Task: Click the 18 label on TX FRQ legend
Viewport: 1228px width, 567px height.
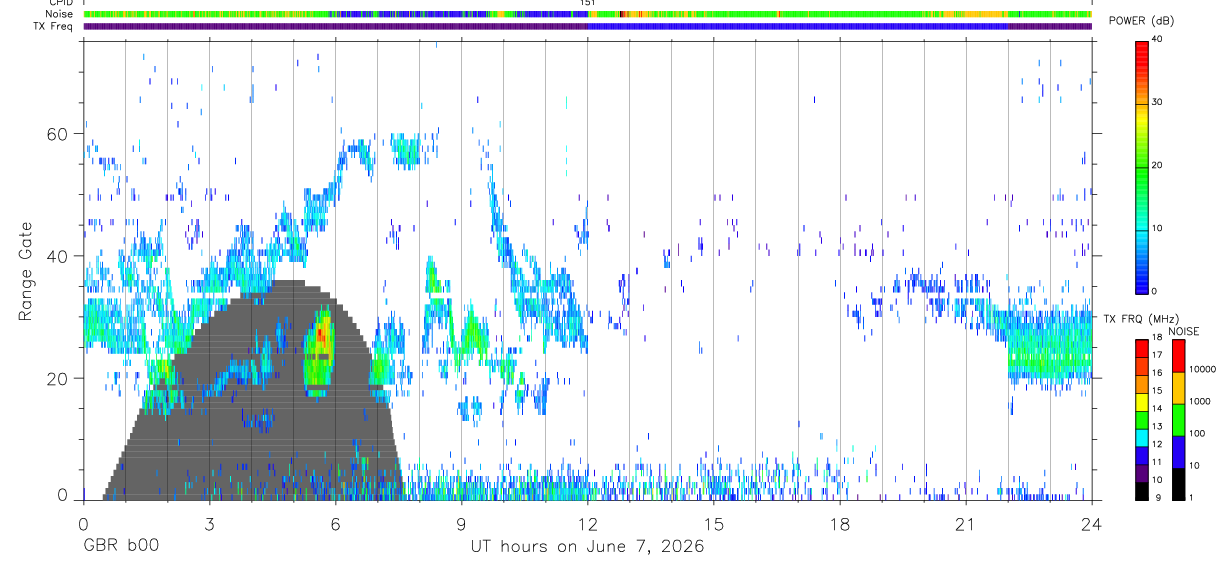Action: tap(1157, 338)
